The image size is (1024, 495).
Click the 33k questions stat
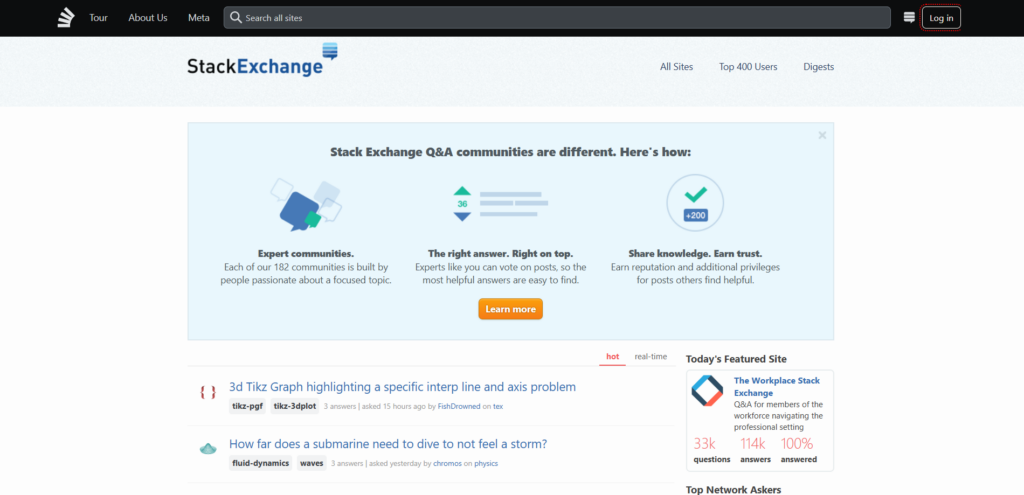point(712,451)
